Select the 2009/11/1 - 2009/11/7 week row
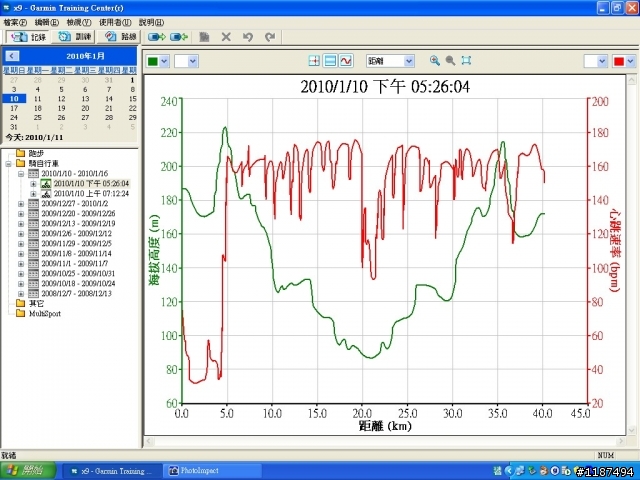Screen dimensions: 640x480 [75, 264]
